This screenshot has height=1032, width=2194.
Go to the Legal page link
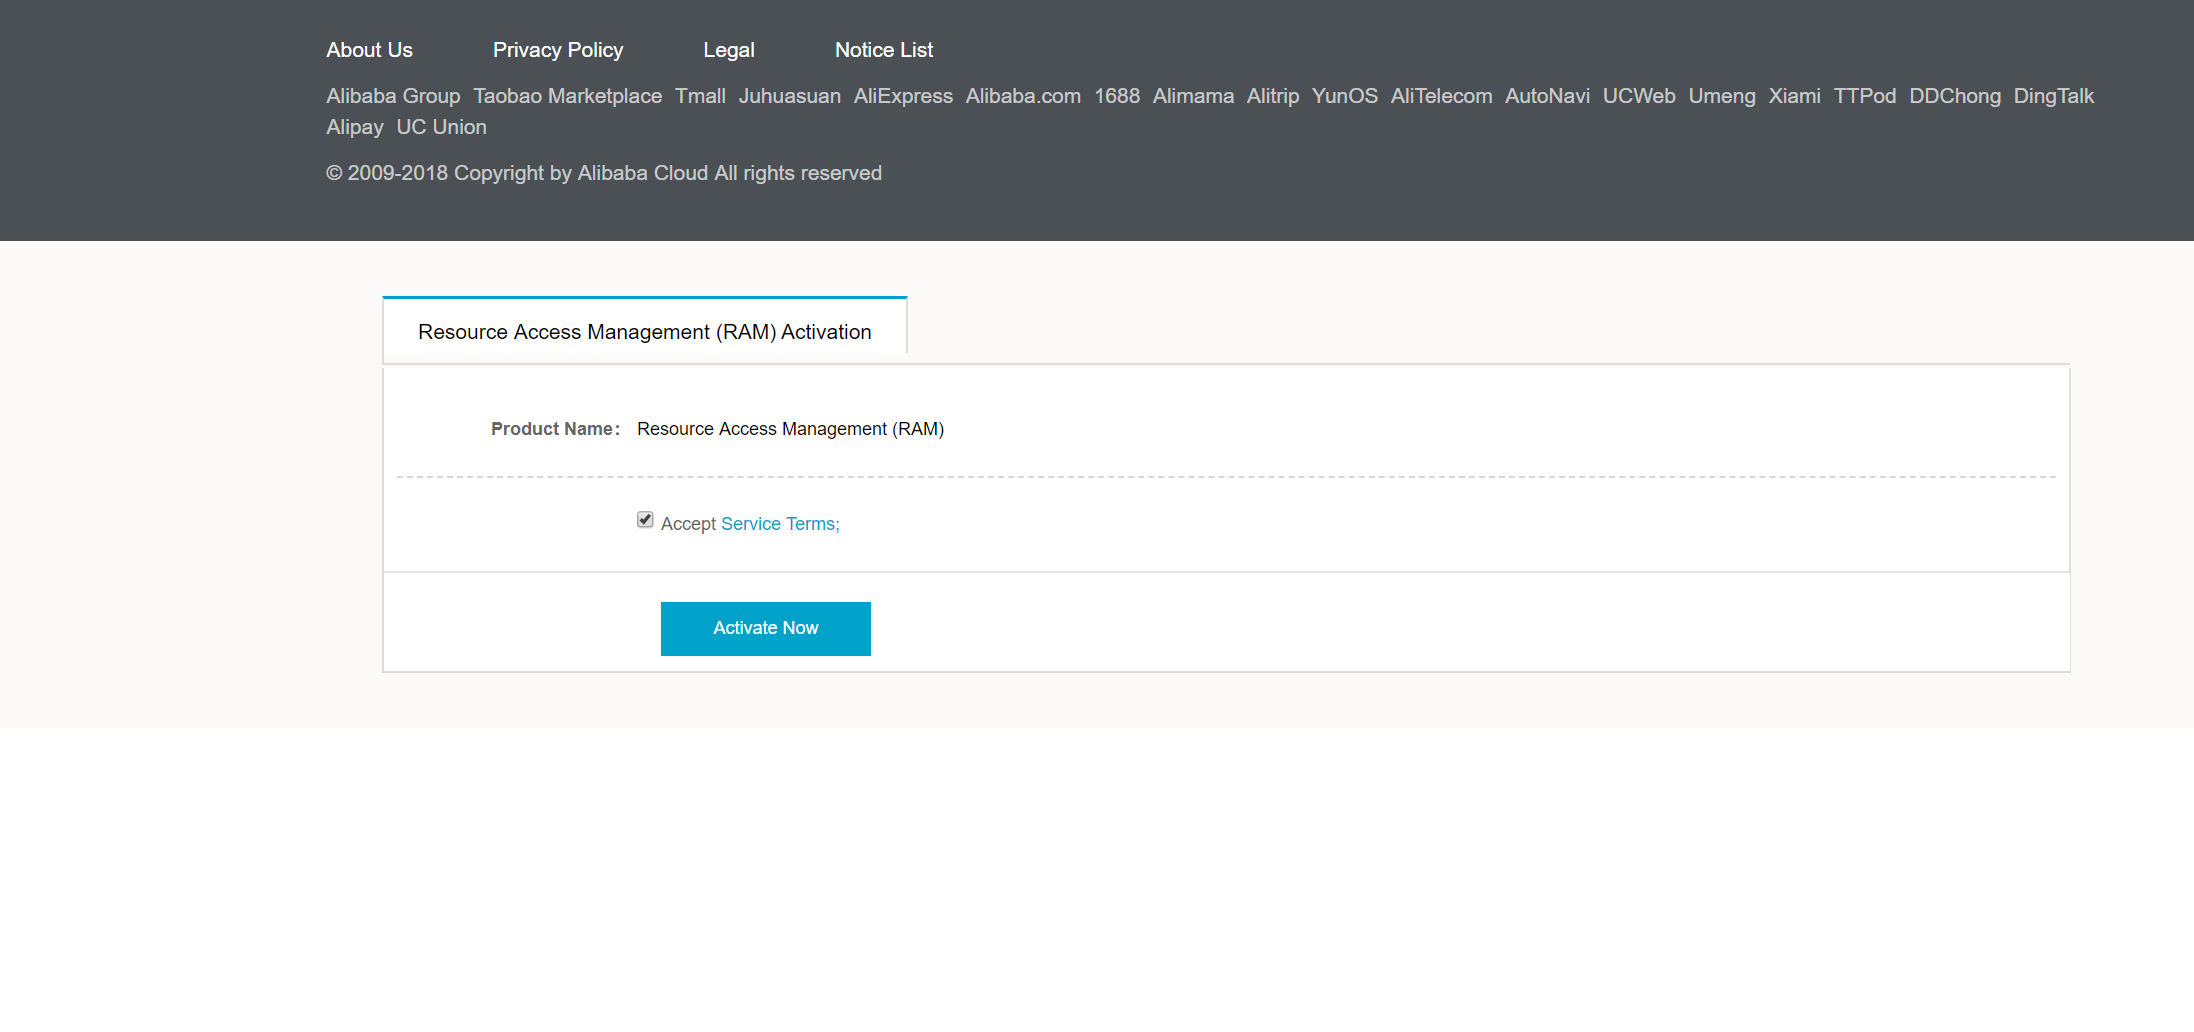(729, 50)
